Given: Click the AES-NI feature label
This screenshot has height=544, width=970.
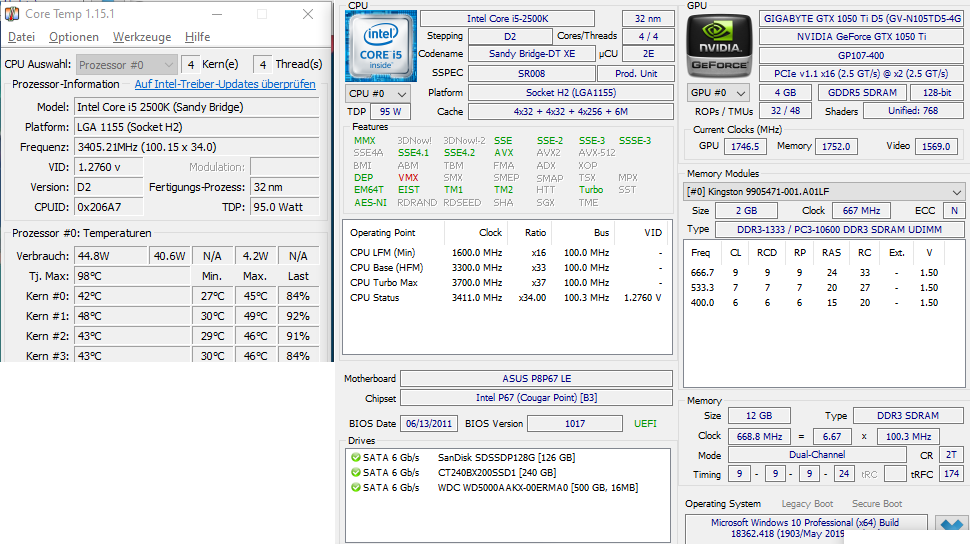Looking at the screenshot, I should 370,202.
